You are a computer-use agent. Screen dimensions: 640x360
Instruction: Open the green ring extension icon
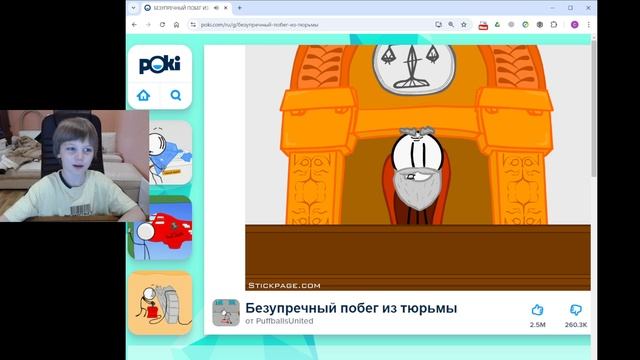pos(525,24)
